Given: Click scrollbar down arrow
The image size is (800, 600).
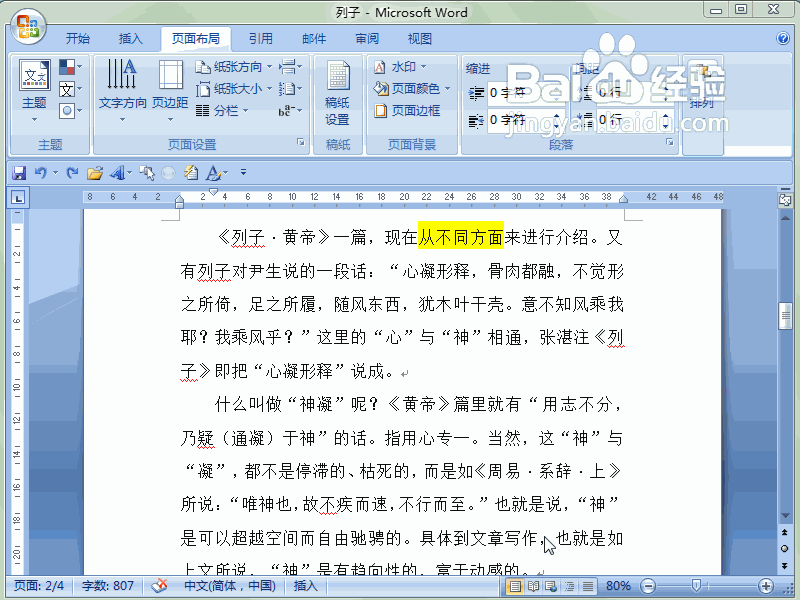Looking at the screenshot, I should point(785,516).
